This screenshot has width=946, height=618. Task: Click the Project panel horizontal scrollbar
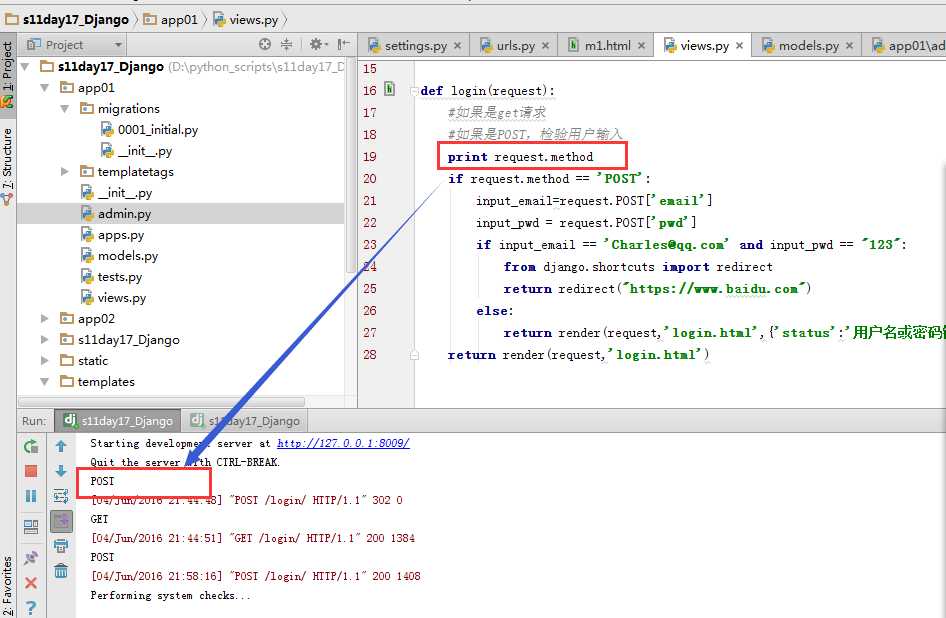[161, 401]
